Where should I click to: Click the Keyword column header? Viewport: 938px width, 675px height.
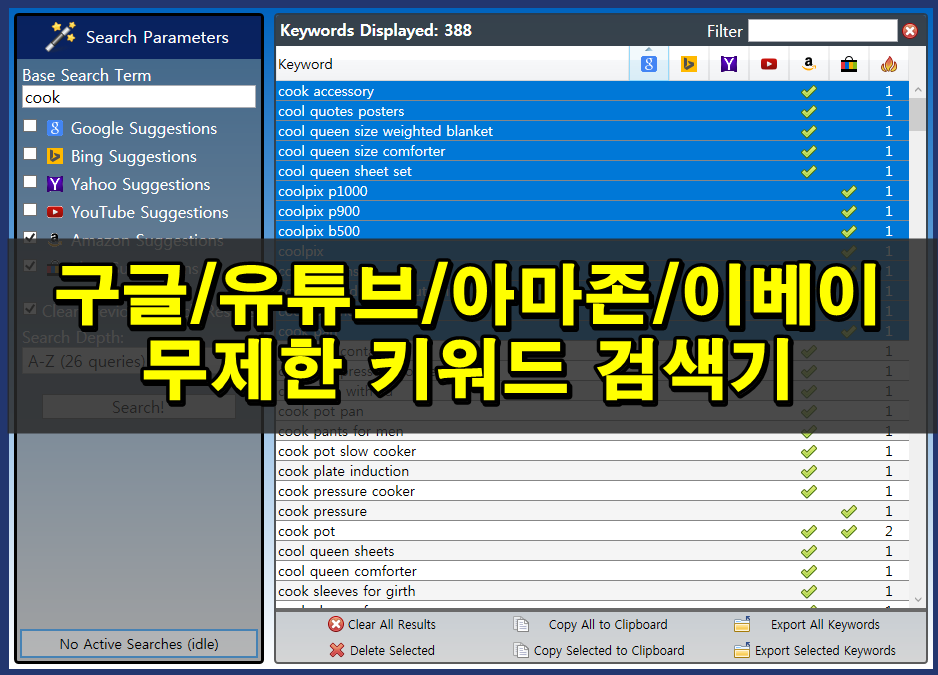[453, 64]
